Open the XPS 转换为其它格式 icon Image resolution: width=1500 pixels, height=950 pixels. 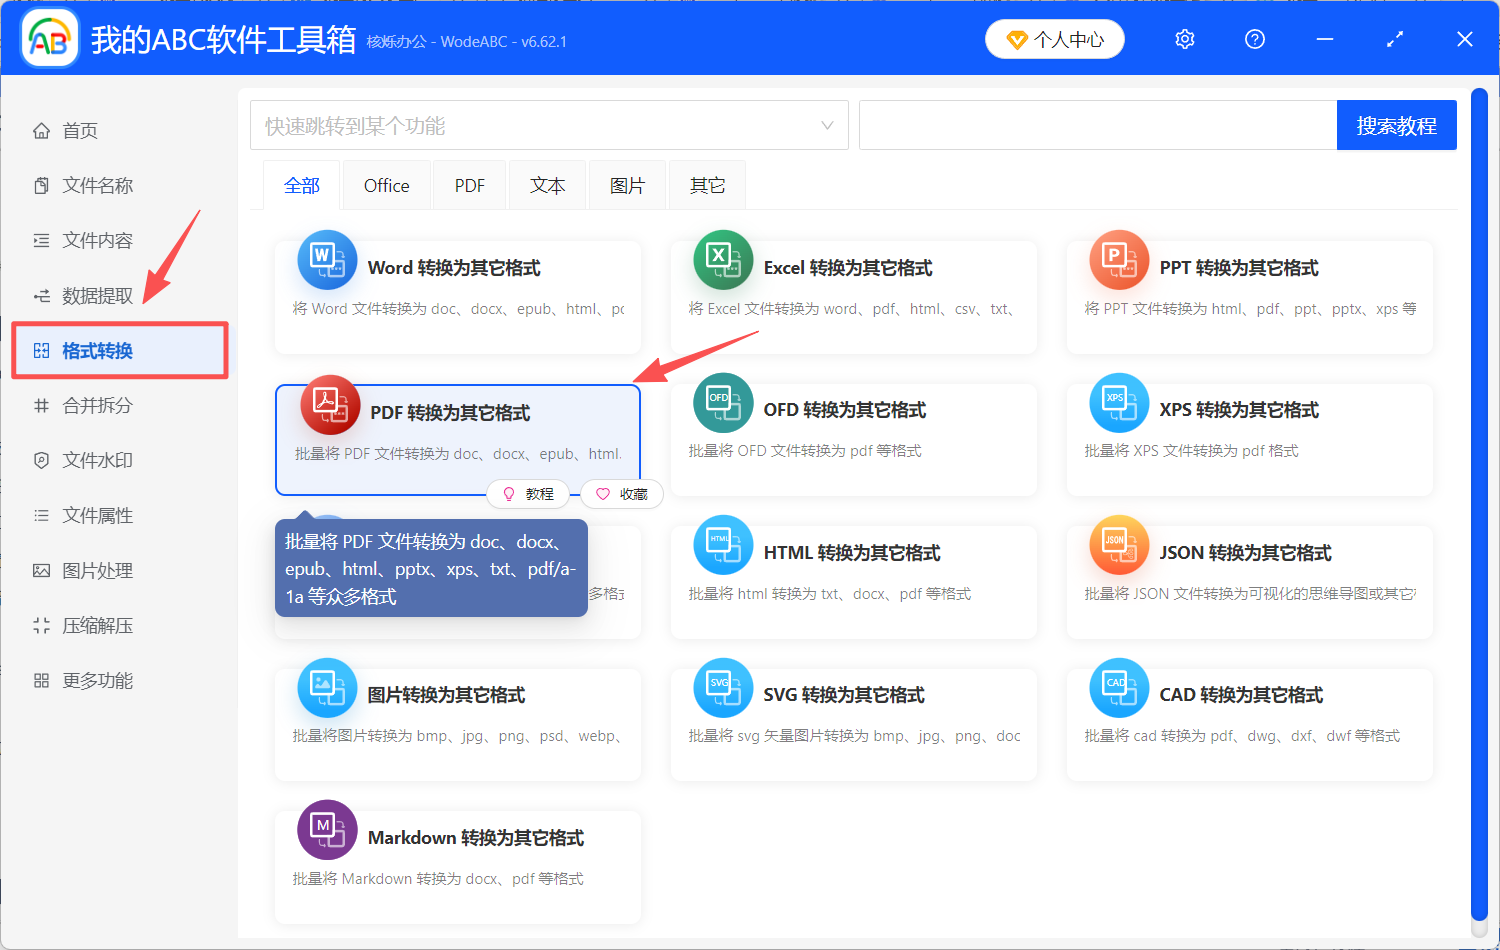pyautogui.click(x=1118, y=402)
